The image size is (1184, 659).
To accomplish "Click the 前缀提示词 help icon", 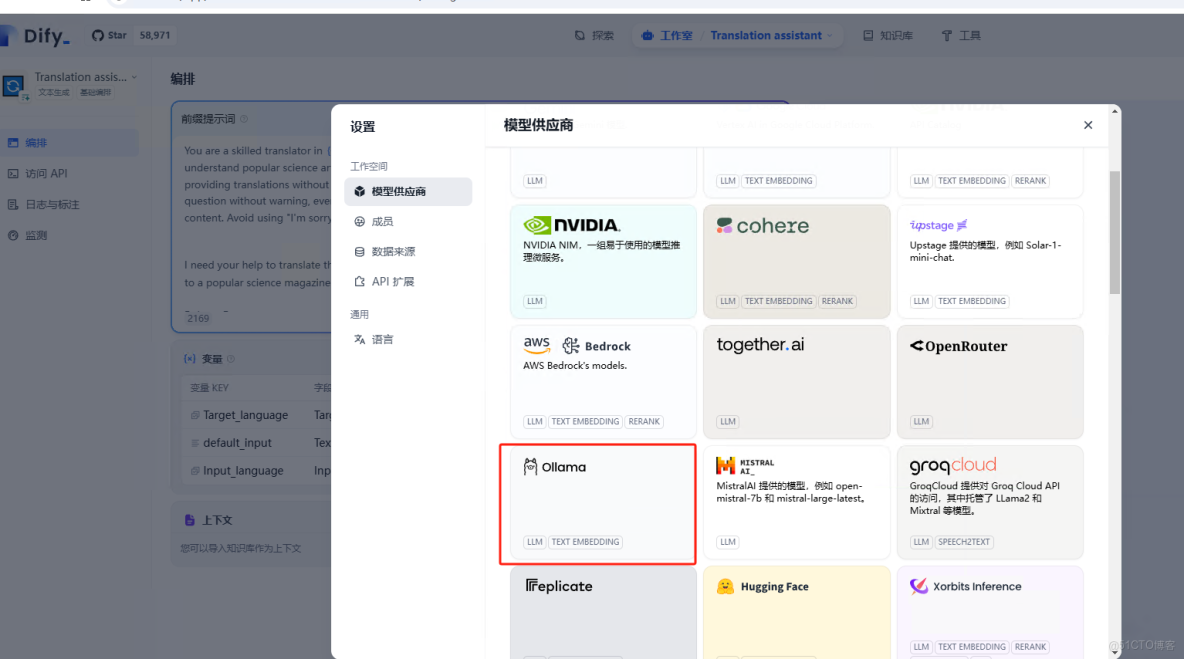I will (244, 119).
